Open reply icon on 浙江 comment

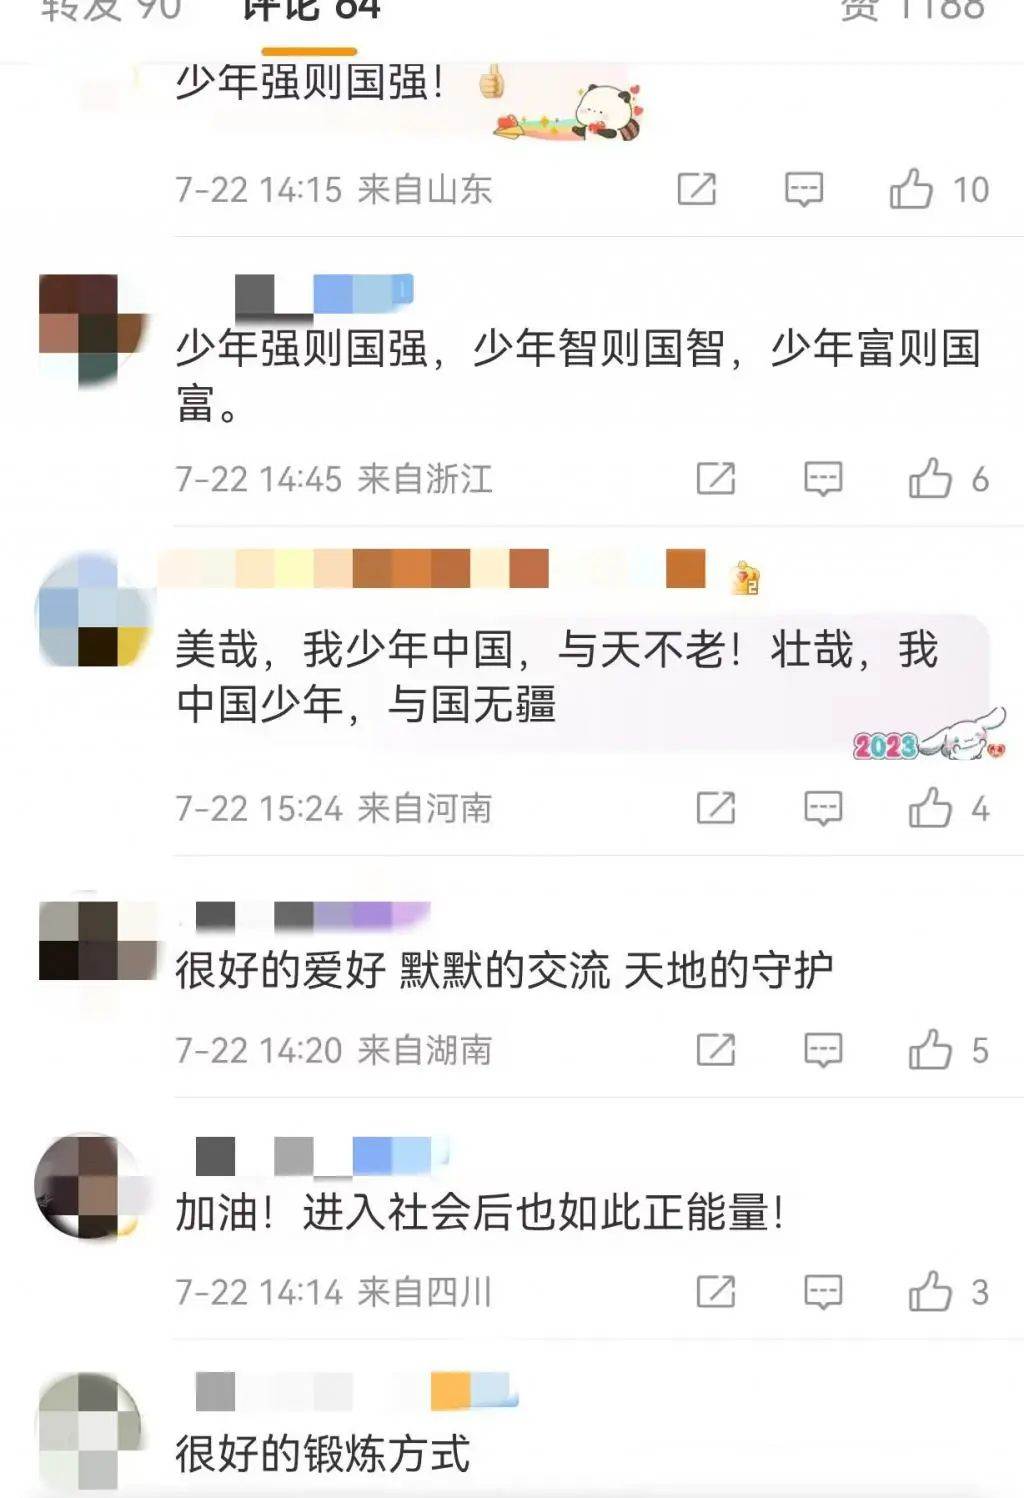pyautogui.click(x=823, y=479)
